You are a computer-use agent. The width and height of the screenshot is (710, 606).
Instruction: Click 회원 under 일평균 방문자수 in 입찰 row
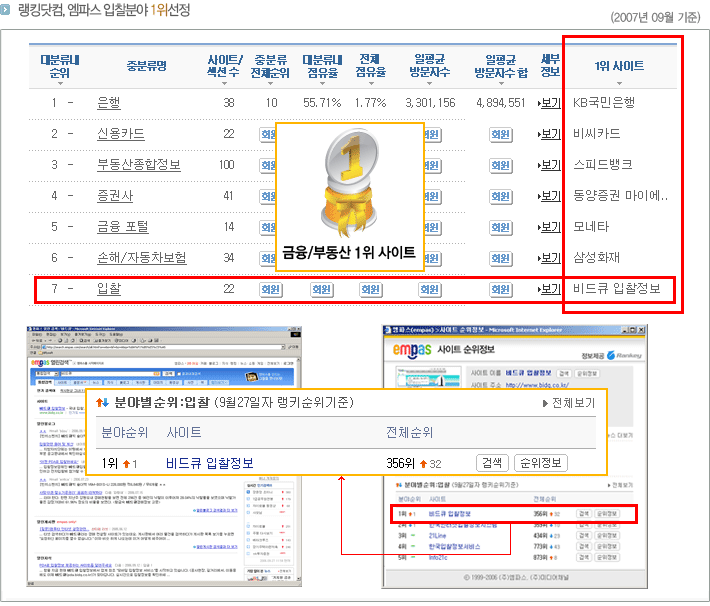pyautogui.click(x=429, y=289)
